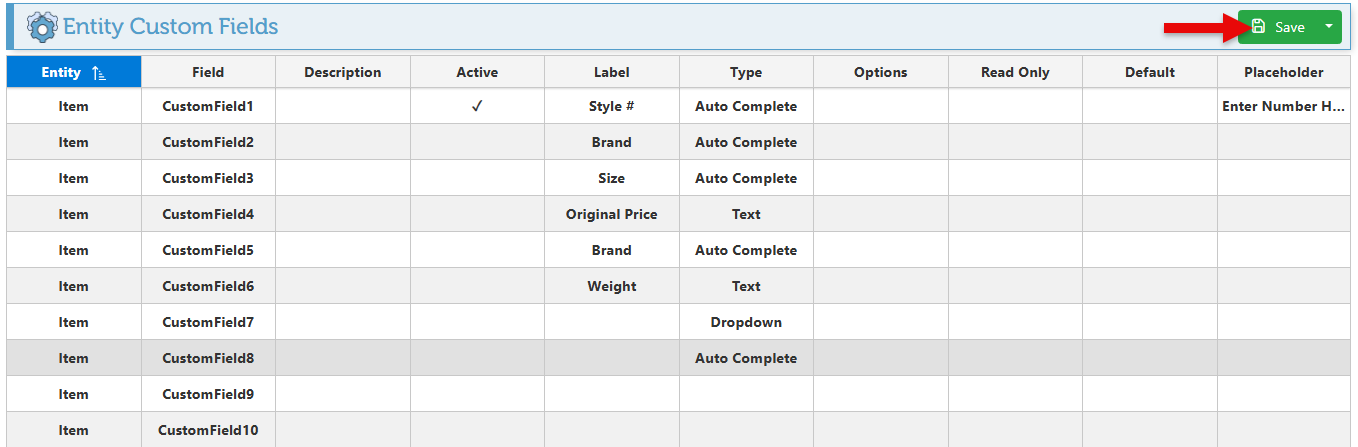Click the sort ascending icon in Entity header
This screenshot has width=1358, height=447.
[98, 73]
